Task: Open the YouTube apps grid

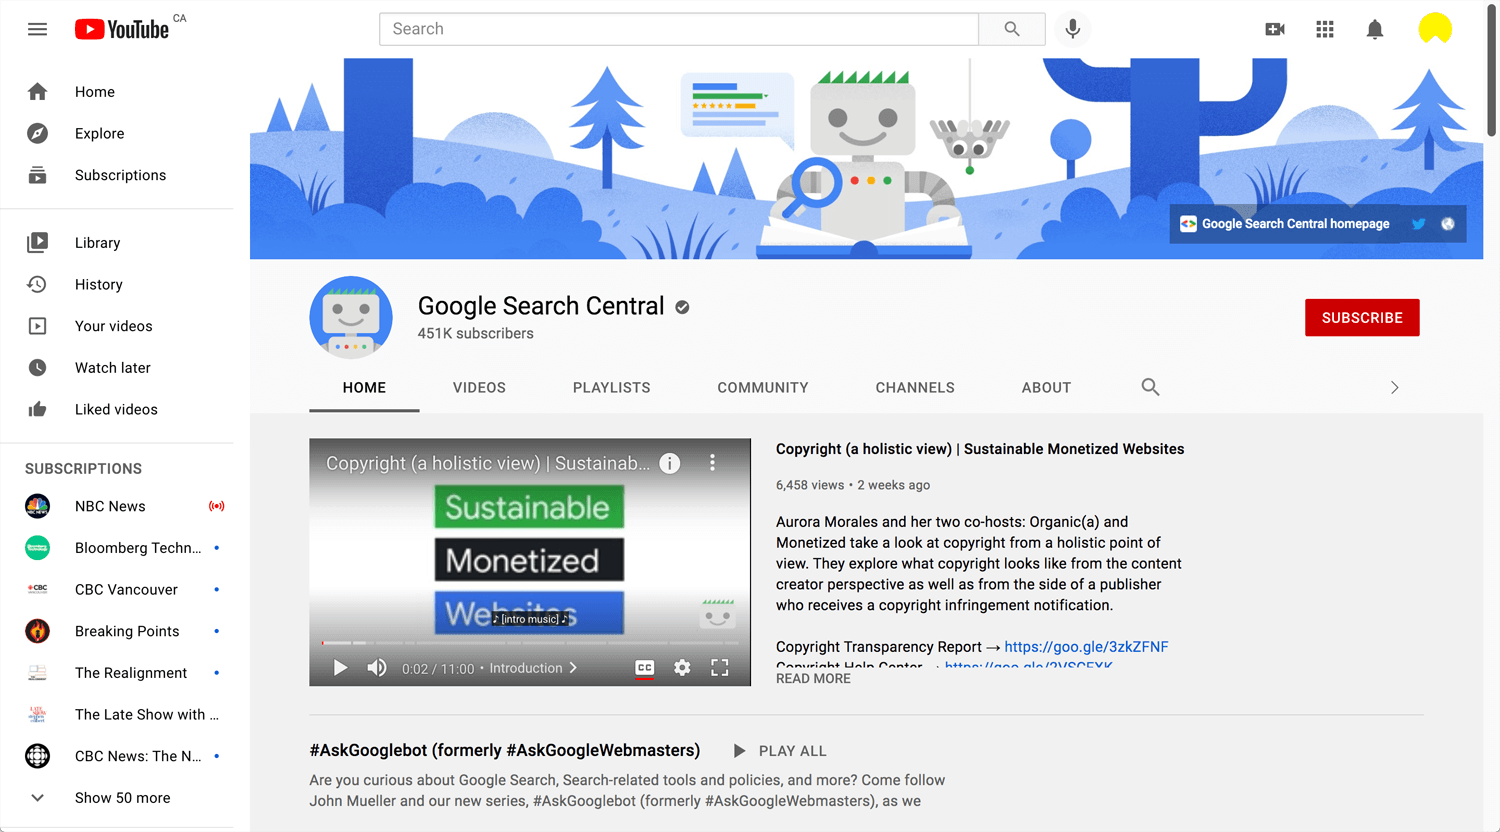Action: 1325,29
